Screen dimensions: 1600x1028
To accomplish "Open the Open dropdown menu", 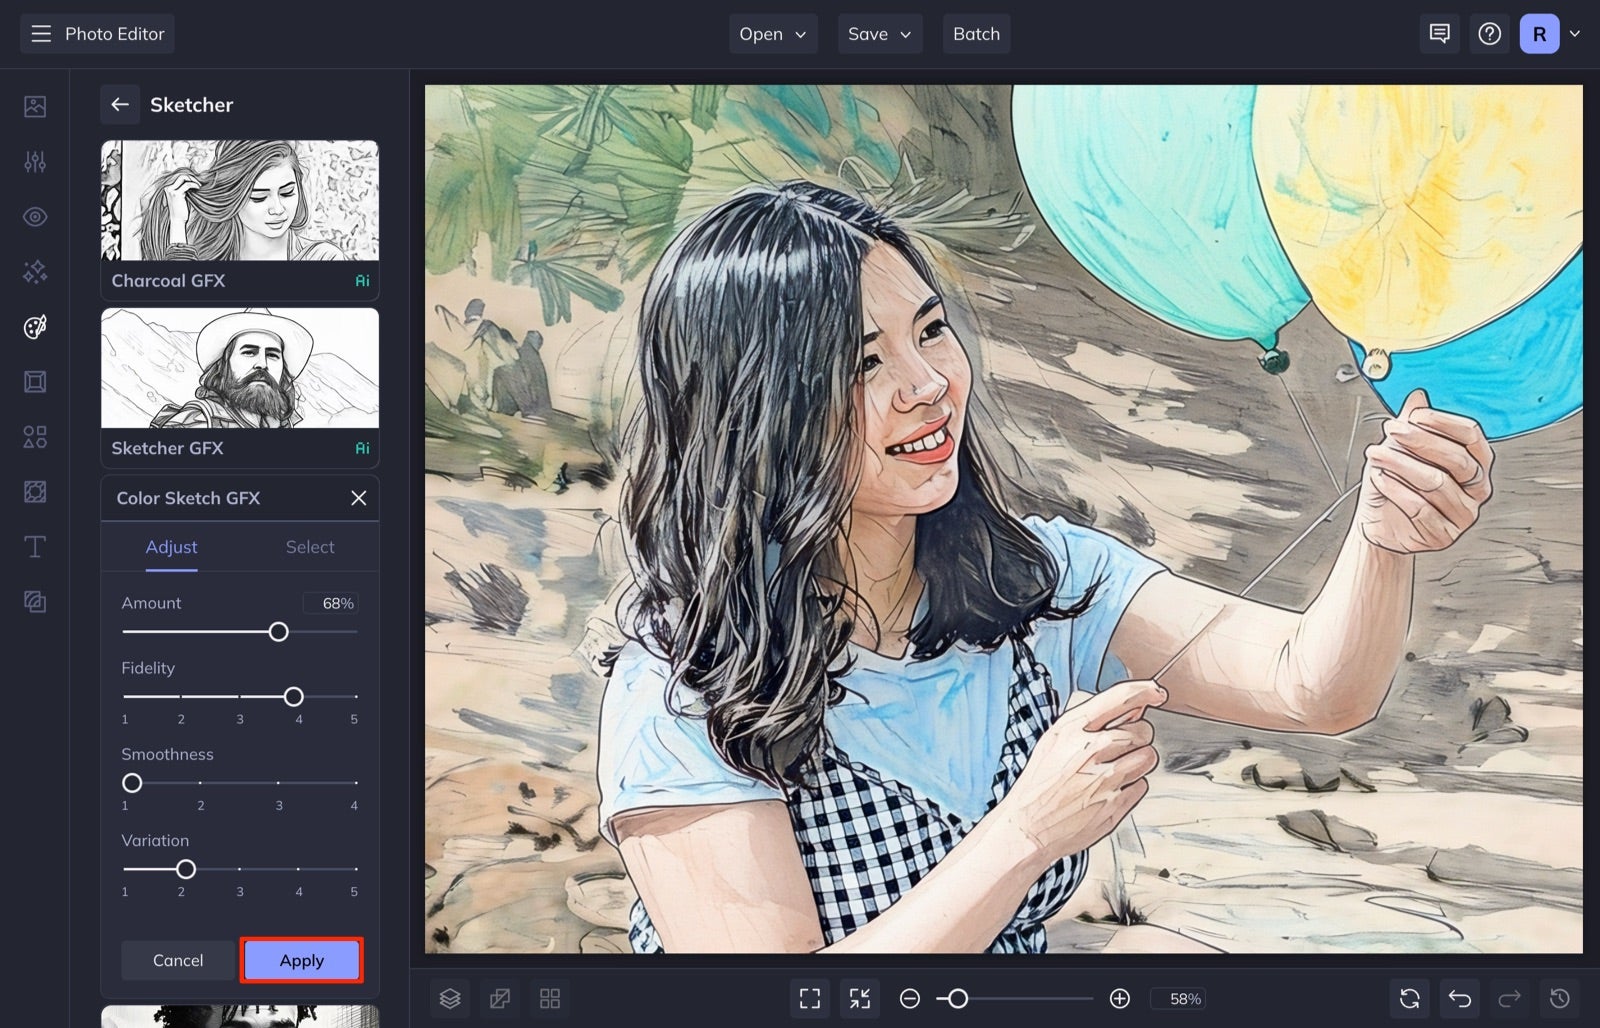I will (772, 33).
